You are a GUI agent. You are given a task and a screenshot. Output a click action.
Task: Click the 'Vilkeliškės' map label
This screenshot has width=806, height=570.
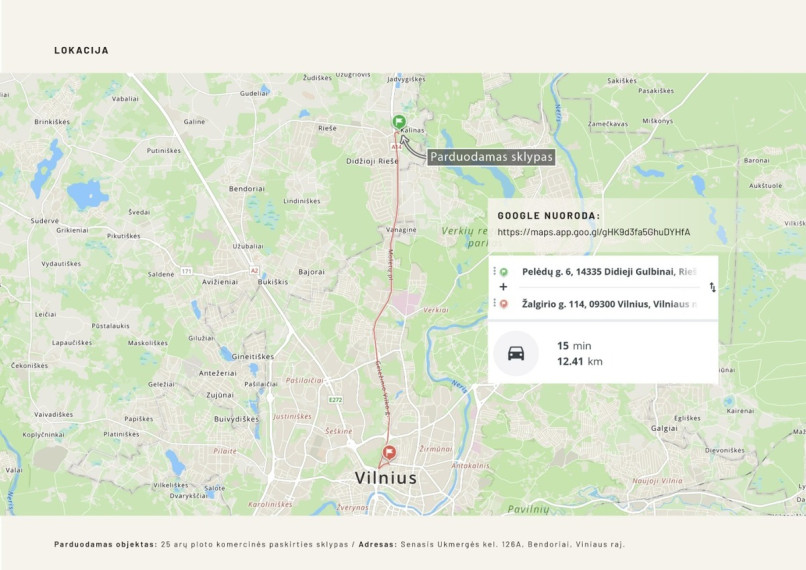(171, 485)
